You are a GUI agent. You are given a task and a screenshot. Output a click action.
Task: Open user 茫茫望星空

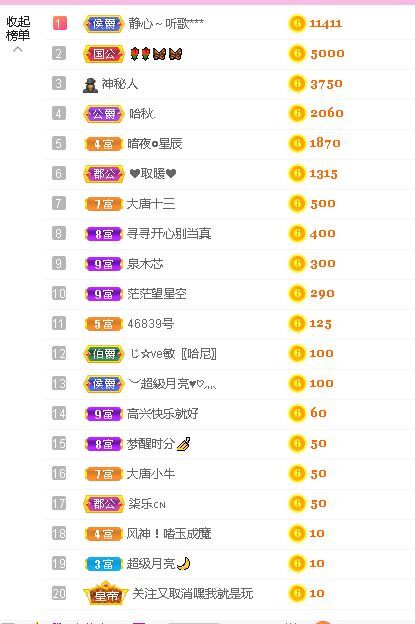pyautogui.click(x=156, y=294)
